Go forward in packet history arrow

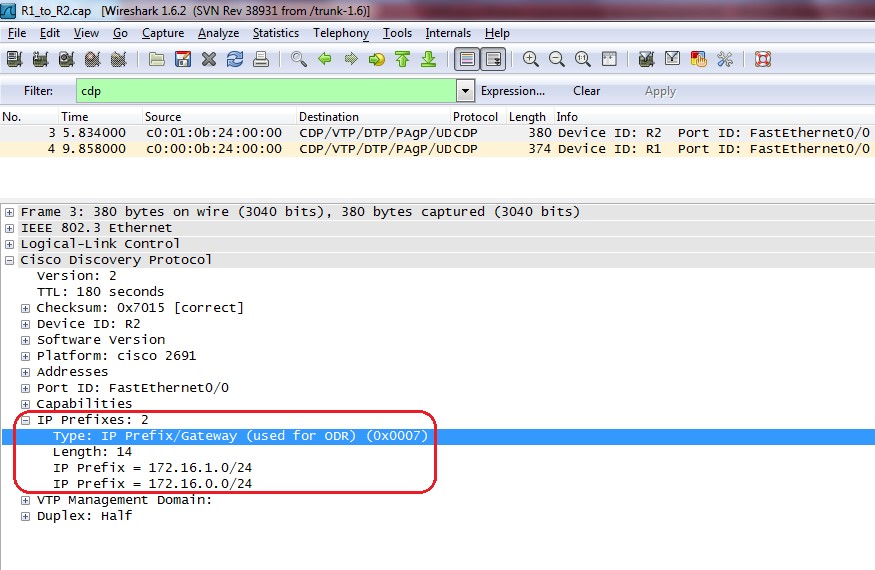pyautogui.click(x=351, y=59)
